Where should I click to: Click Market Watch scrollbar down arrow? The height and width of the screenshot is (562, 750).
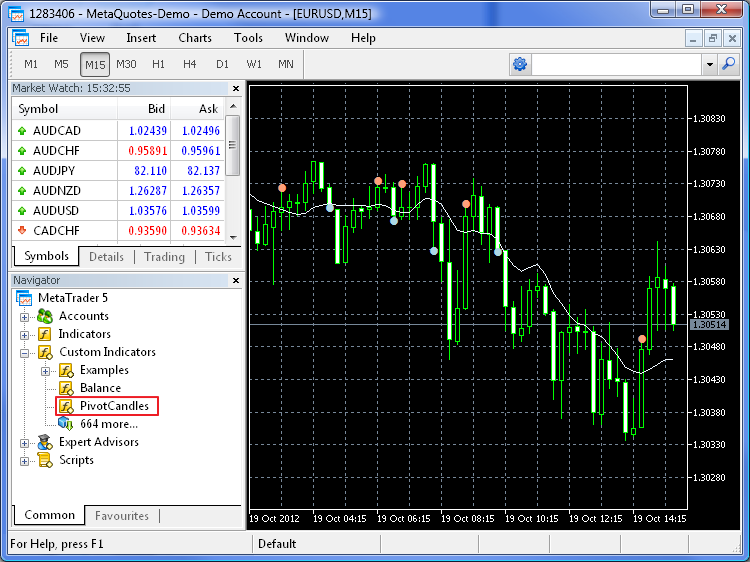pyautogui.click(x=233, y=237)
